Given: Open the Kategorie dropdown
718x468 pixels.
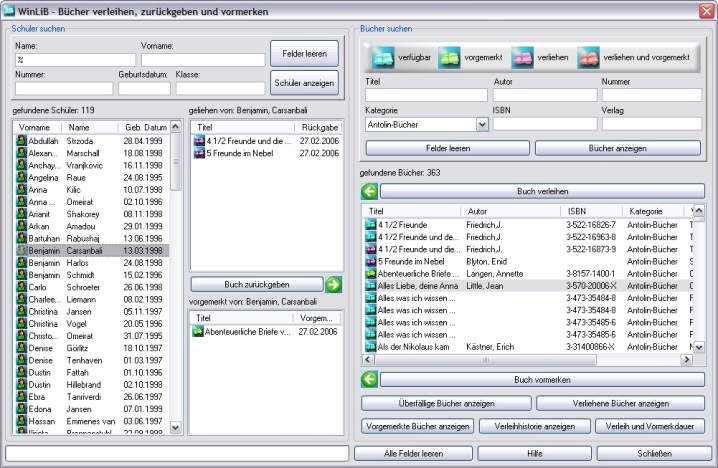Looking at the screenshot, I should (482, 124).
